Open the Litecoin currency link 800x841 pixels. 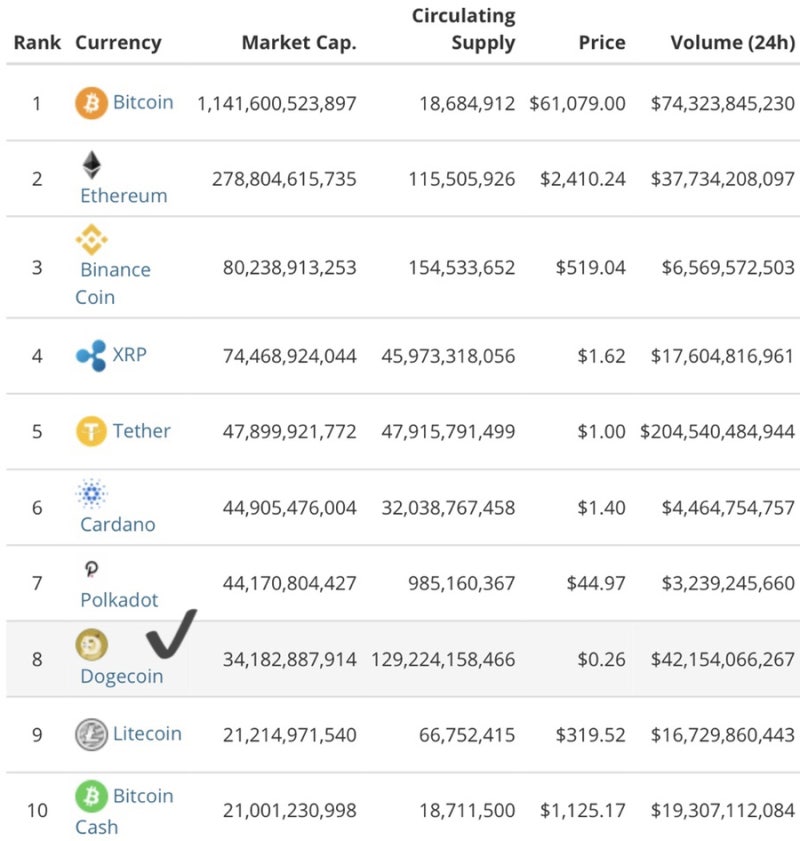click(x=147, y=733)
